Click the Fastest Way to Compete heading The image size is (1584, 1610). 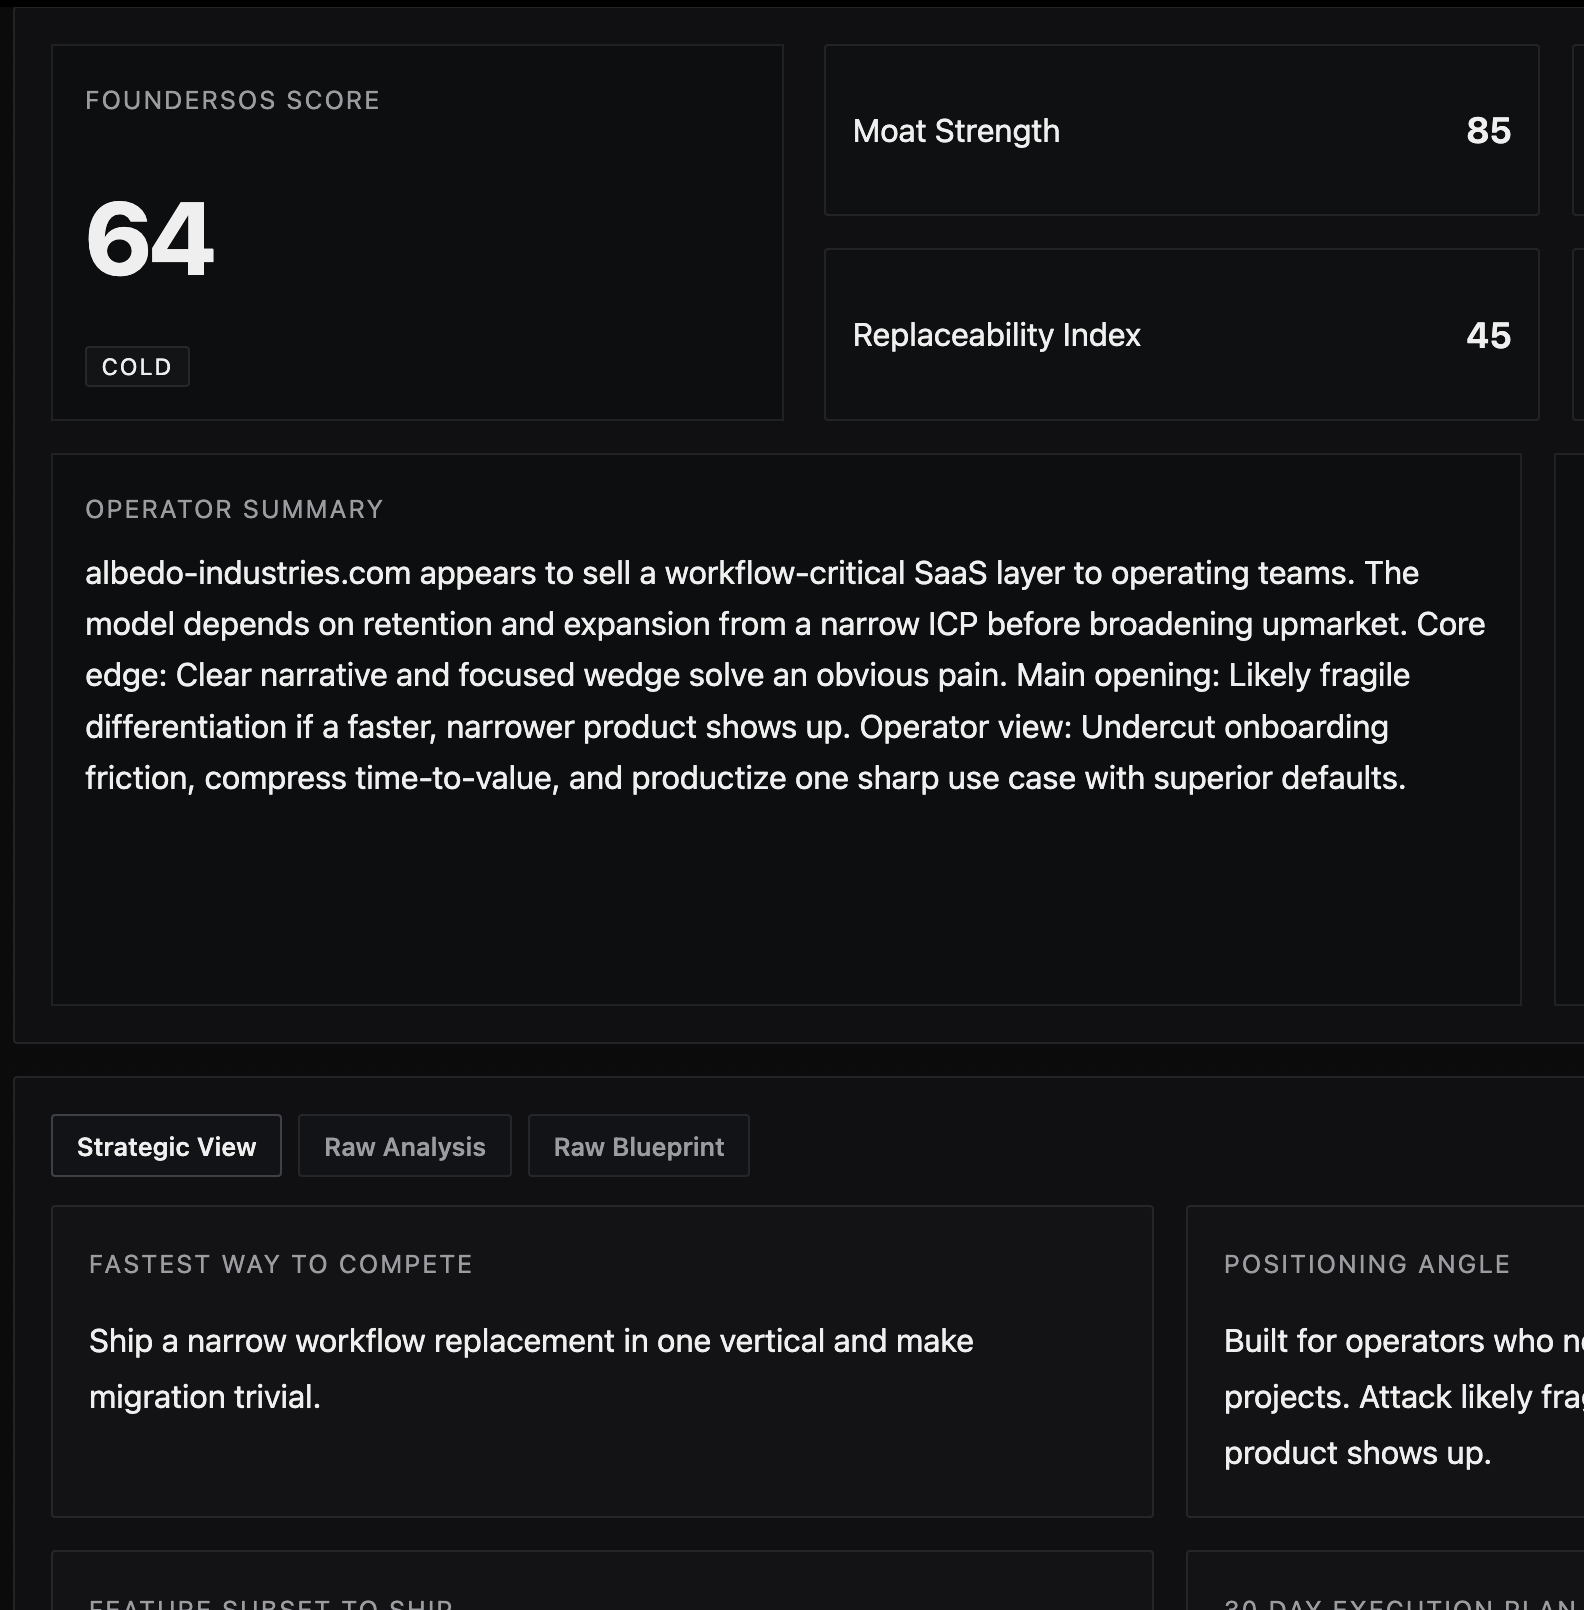[280, 1264]
